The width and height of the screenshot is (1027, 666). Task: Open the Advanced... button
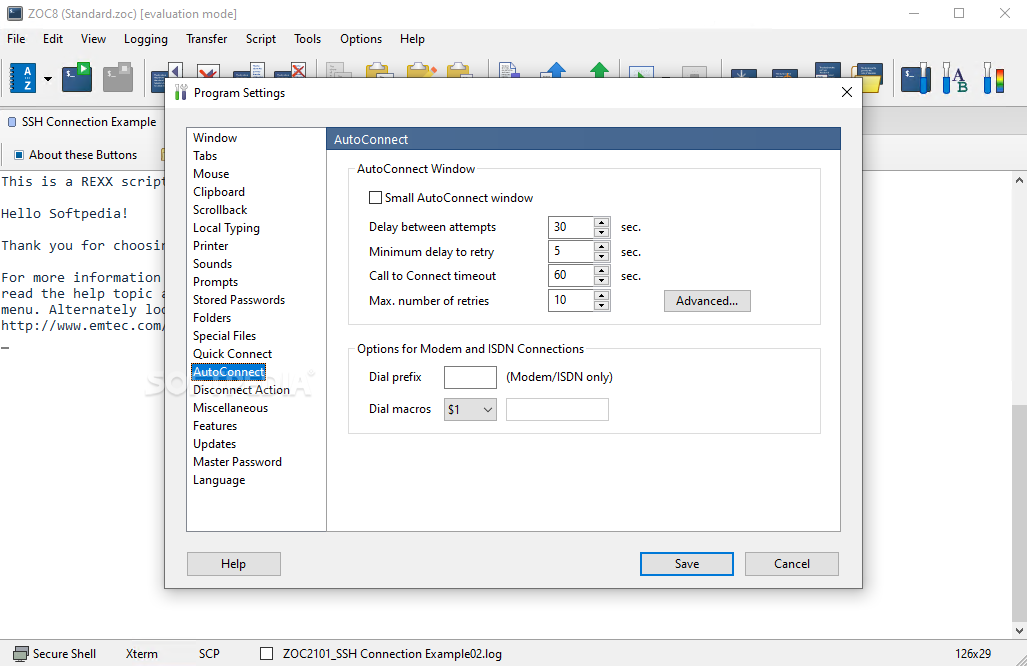[707, 301]
